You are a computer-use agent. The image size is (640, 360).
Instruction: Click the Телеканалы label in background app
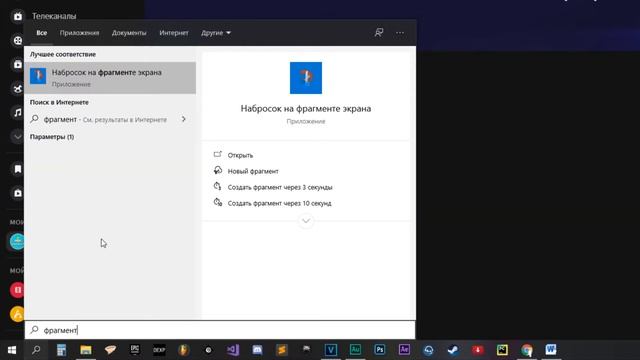pyautogui.click(x=54, y=16)
